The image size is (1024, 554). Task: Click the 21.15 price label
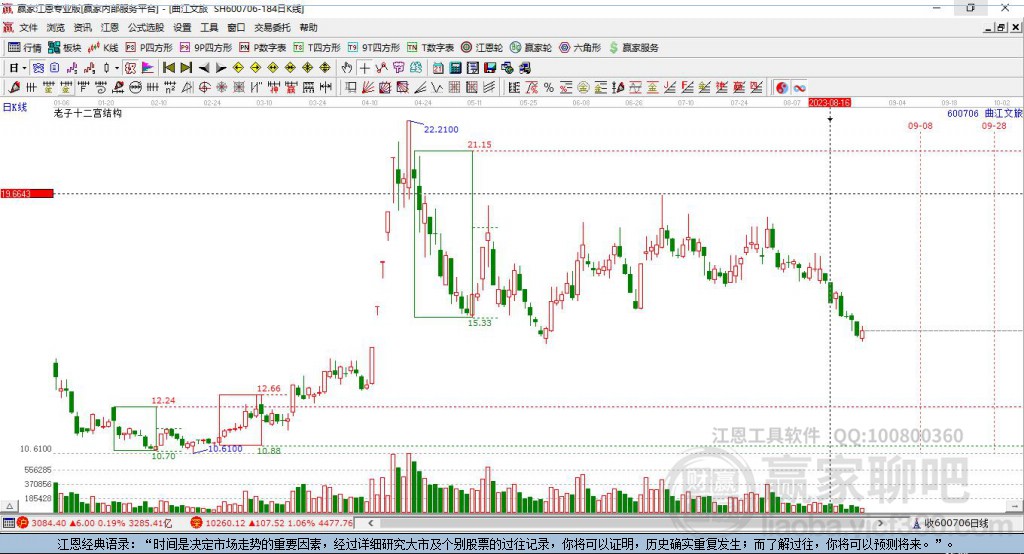pos(479,144)
